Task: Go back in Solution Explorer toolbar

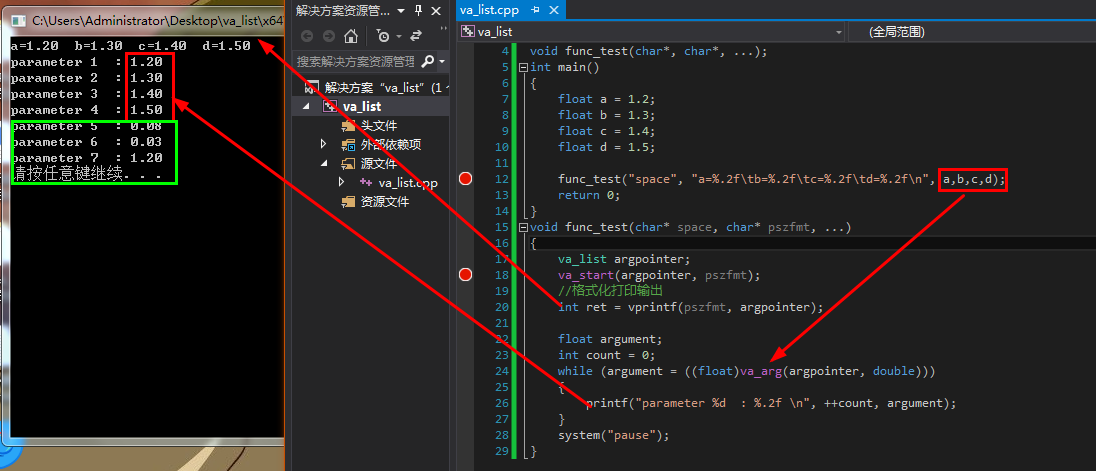Action: [307, 36]
